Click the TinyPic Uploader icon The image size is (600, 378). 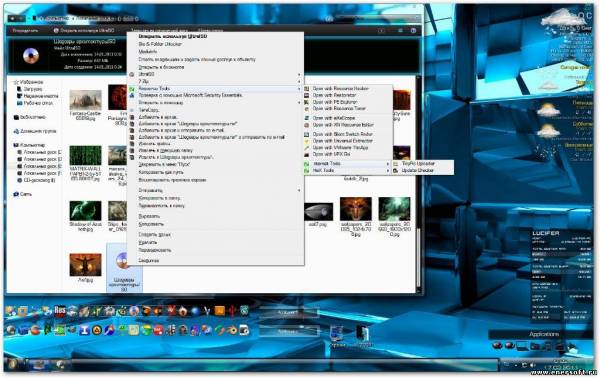[395, 164]
